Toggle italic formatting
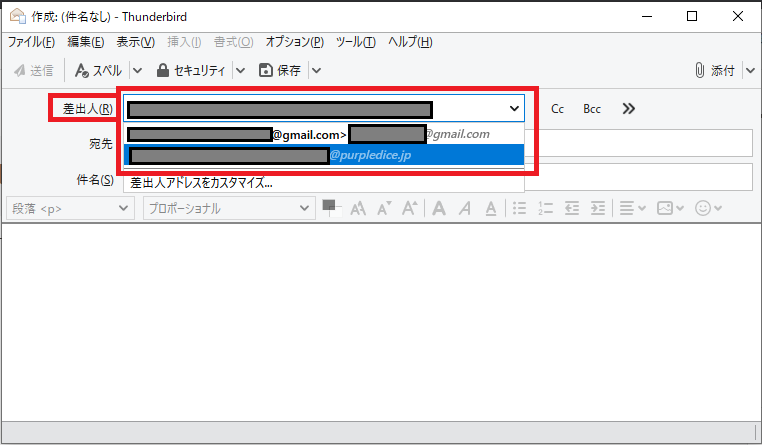 465,208
